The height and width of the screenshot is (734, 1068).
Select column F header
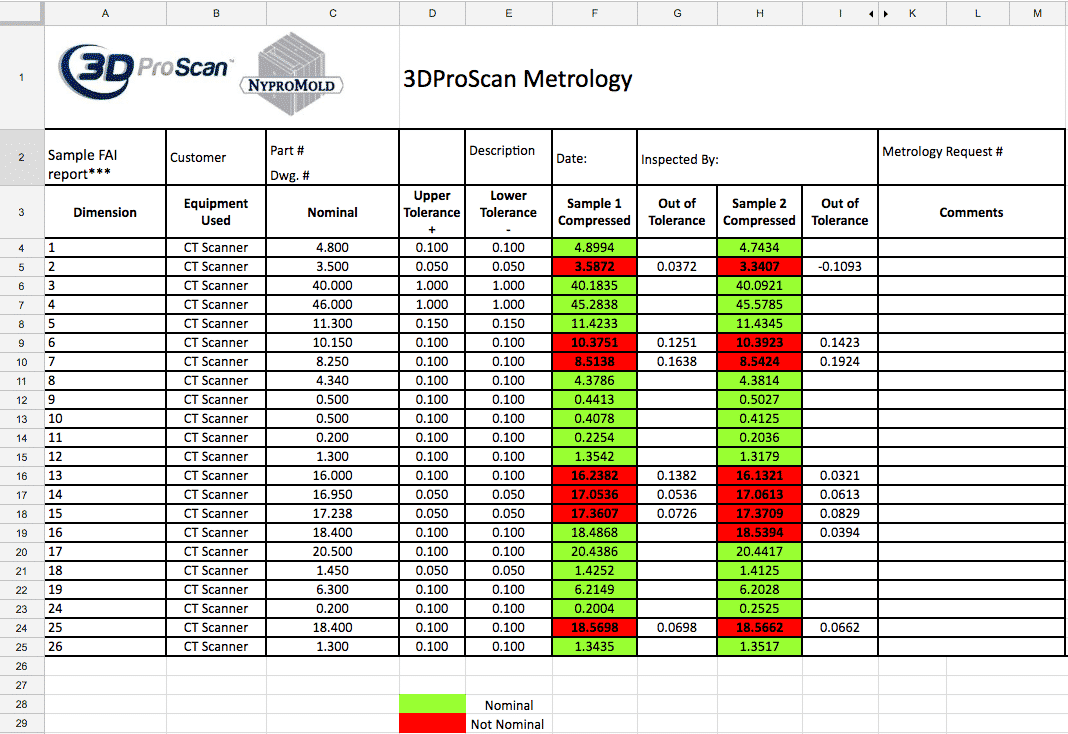click(595, 13)
